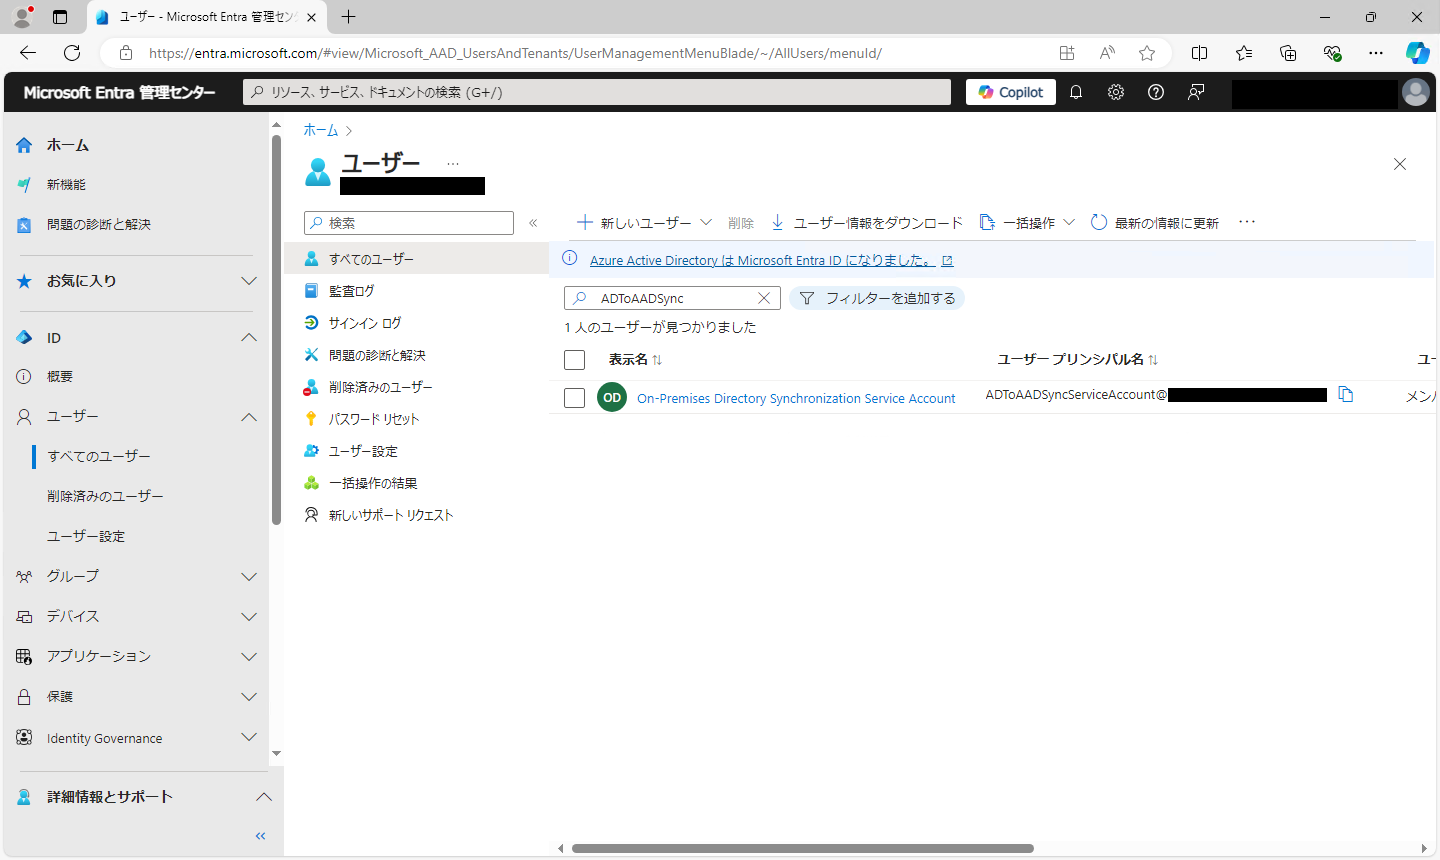Screen dimensions: 1440x860
Task: Select 削除済みのユーザー in left sidebar
Action: tap(105, 496)
